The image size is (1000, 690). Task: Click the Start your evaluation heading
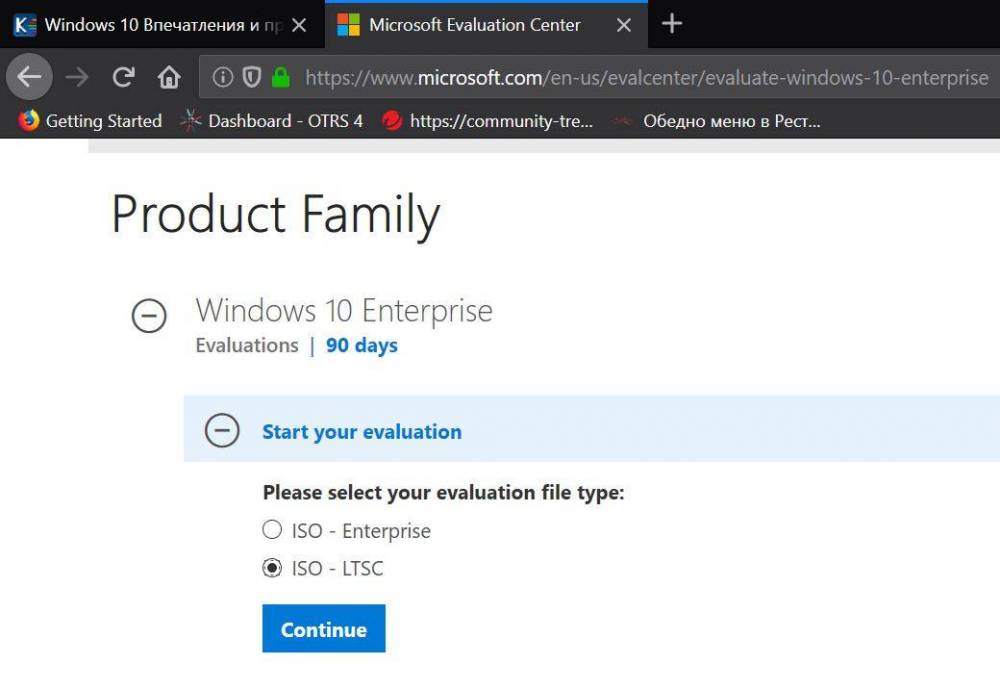pyautogui.click(x=362, y=432)
